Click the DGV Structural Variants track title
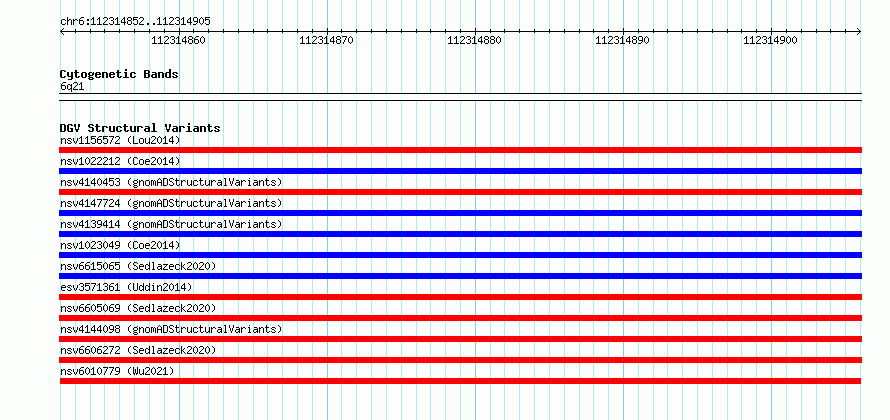The height and width of the screenshot is (420, 890). (140, 128)
